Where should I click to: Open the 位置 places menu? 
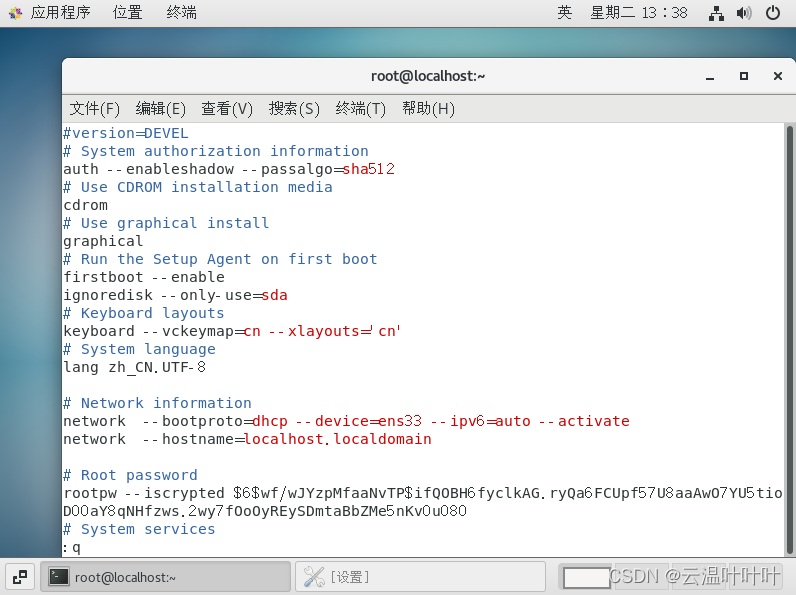click(127, 12)
